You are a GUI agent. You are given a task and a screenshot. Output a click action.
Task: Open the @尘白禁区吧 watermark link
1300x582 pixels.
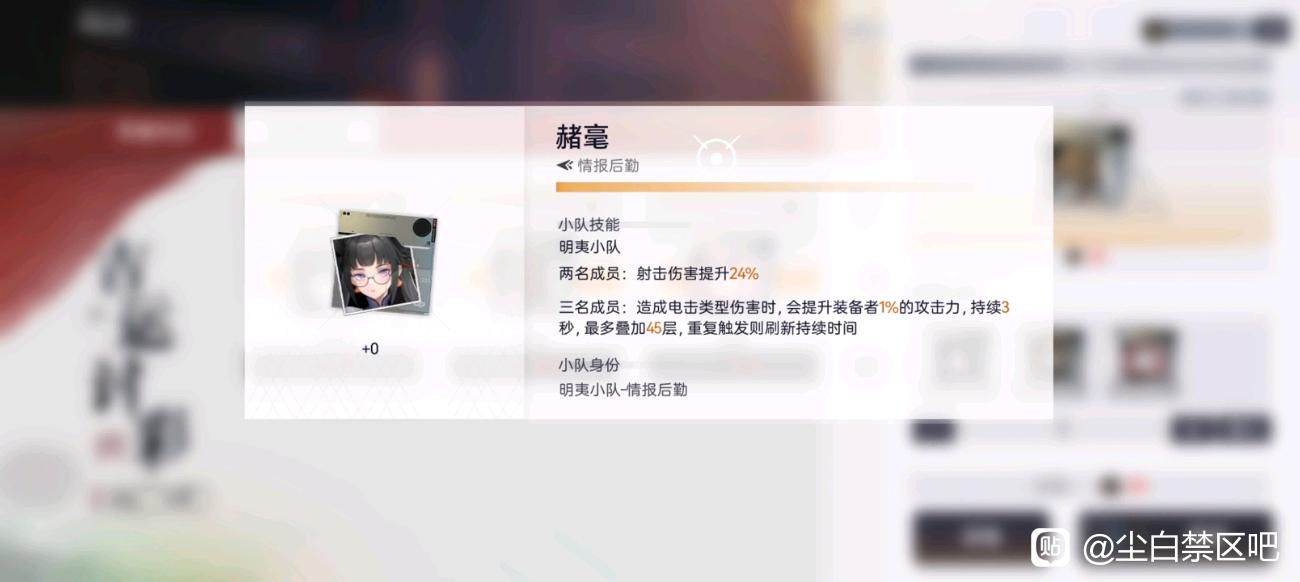click(x=1181, y=546)
